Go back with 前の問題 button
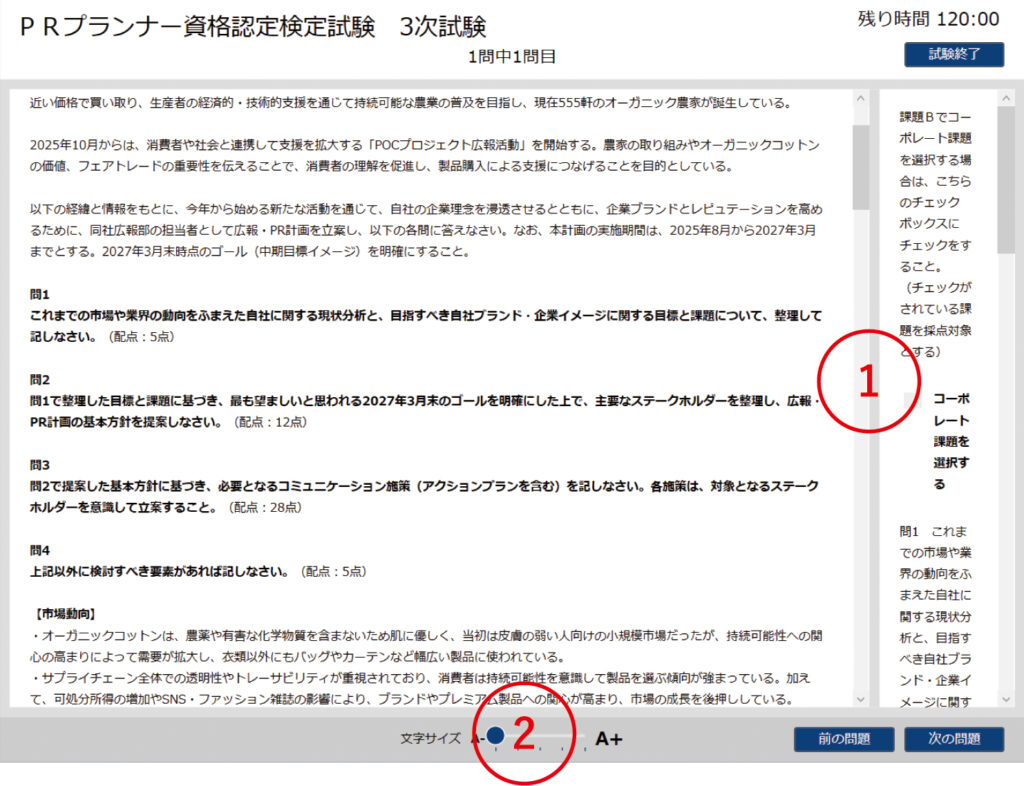 click(843, 739)
